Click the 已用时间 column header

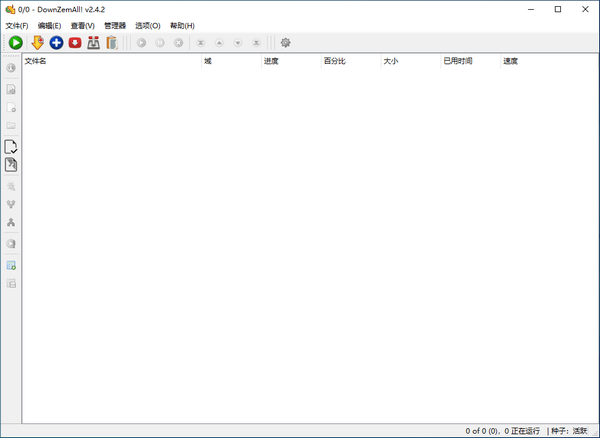(470, 61)
